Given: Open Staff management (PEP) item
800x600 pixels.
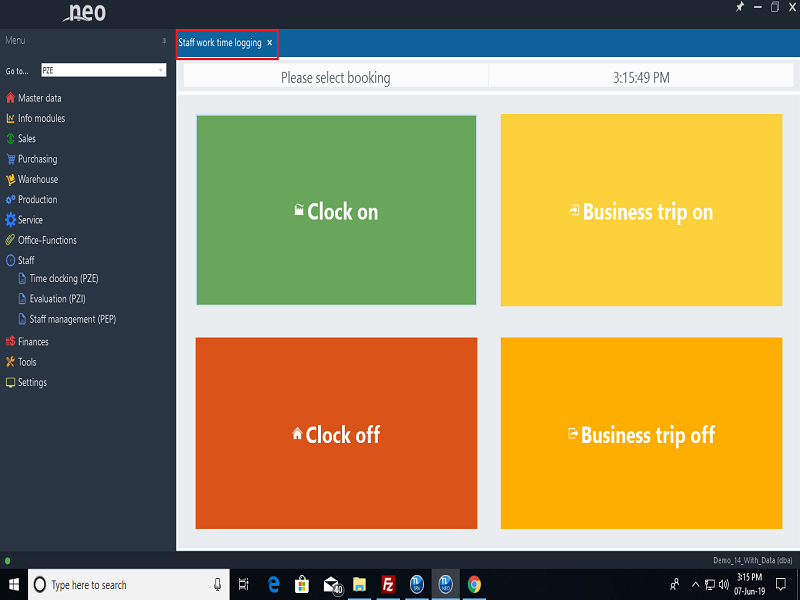Looking at the screenshot, I should (x=72, y=319).
